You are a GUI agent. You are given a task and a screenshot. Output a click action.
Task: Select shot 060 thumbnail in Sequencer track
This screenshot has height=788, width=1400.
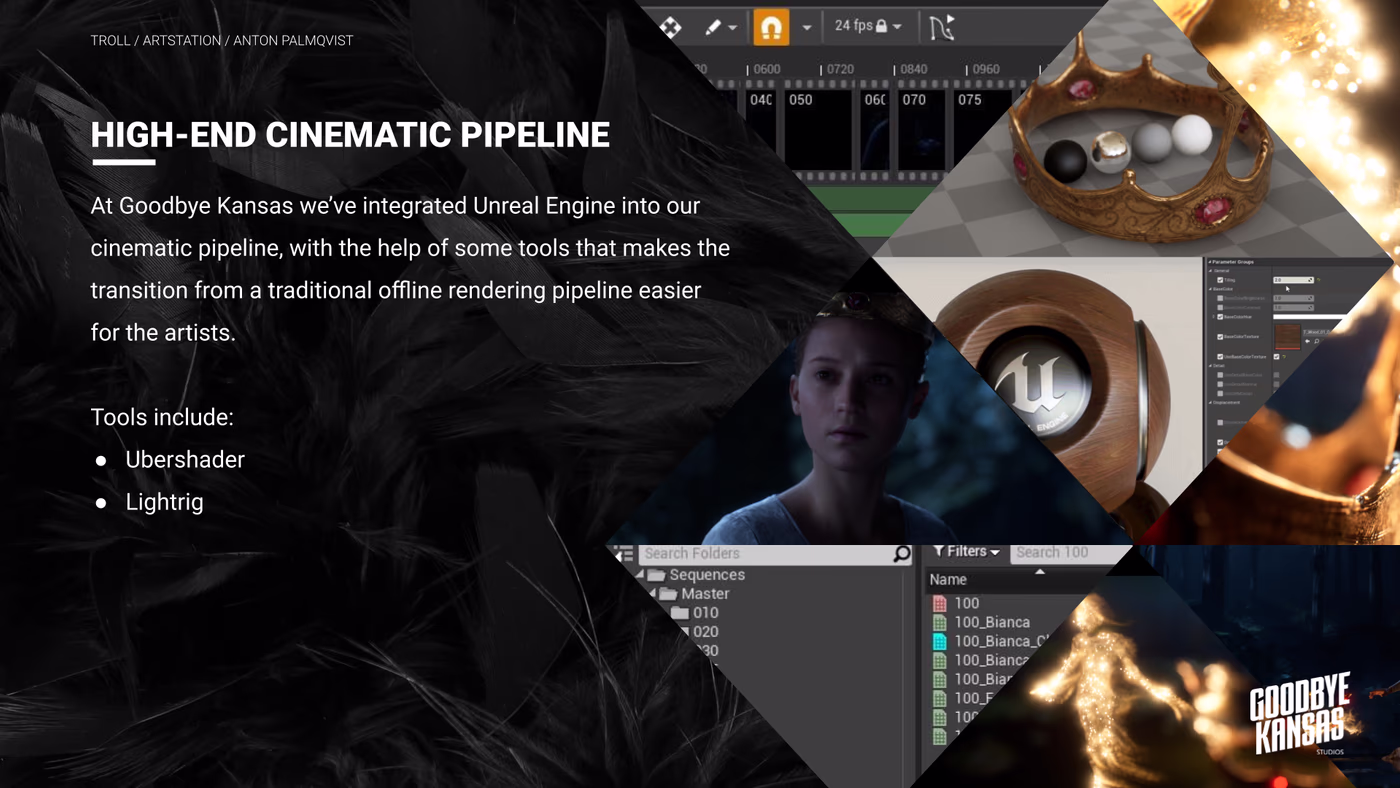(875, 130)
